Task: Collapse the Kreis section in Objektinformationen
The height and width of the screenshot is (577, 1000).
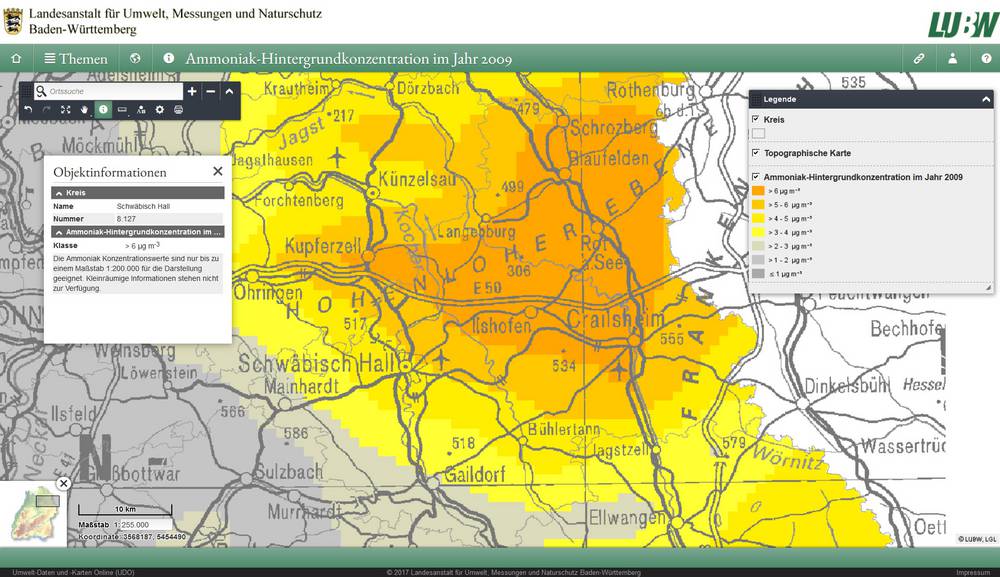Action: click(58, 192)
